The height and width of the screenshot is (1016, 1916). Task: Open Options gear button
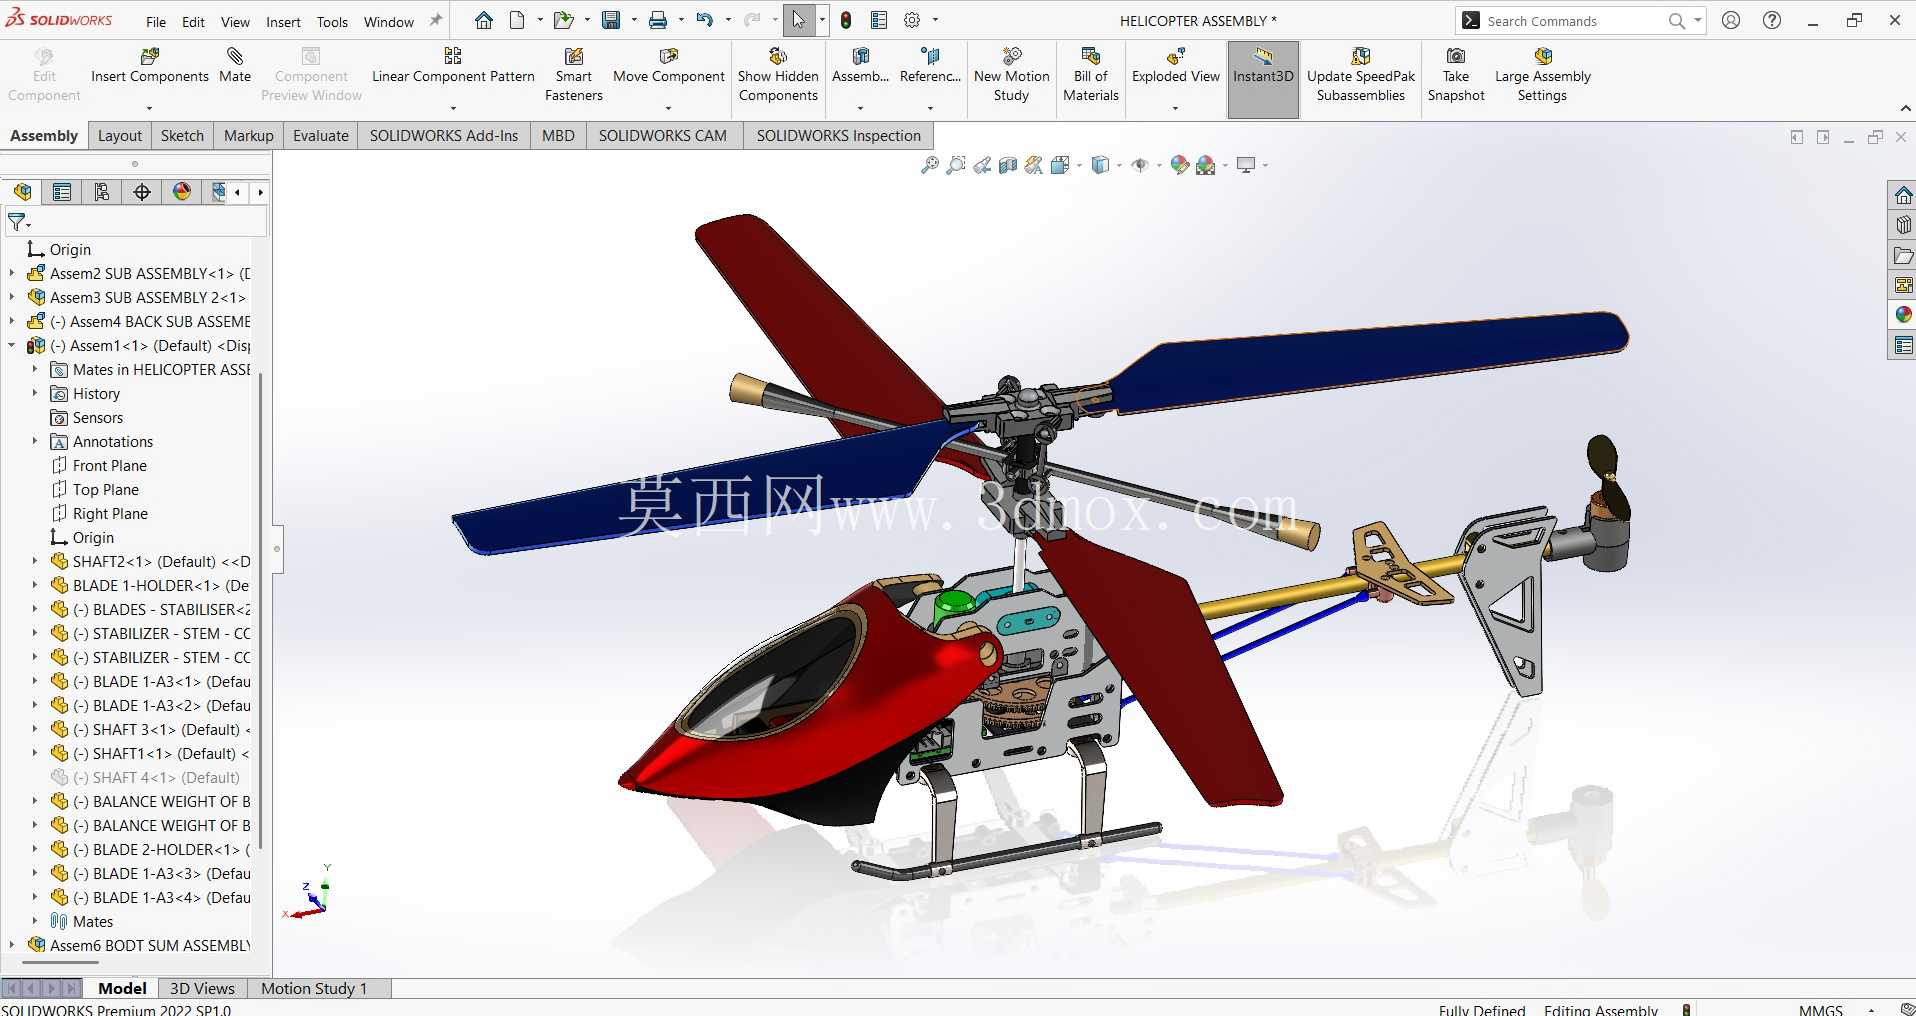click(x=912, y=20)
